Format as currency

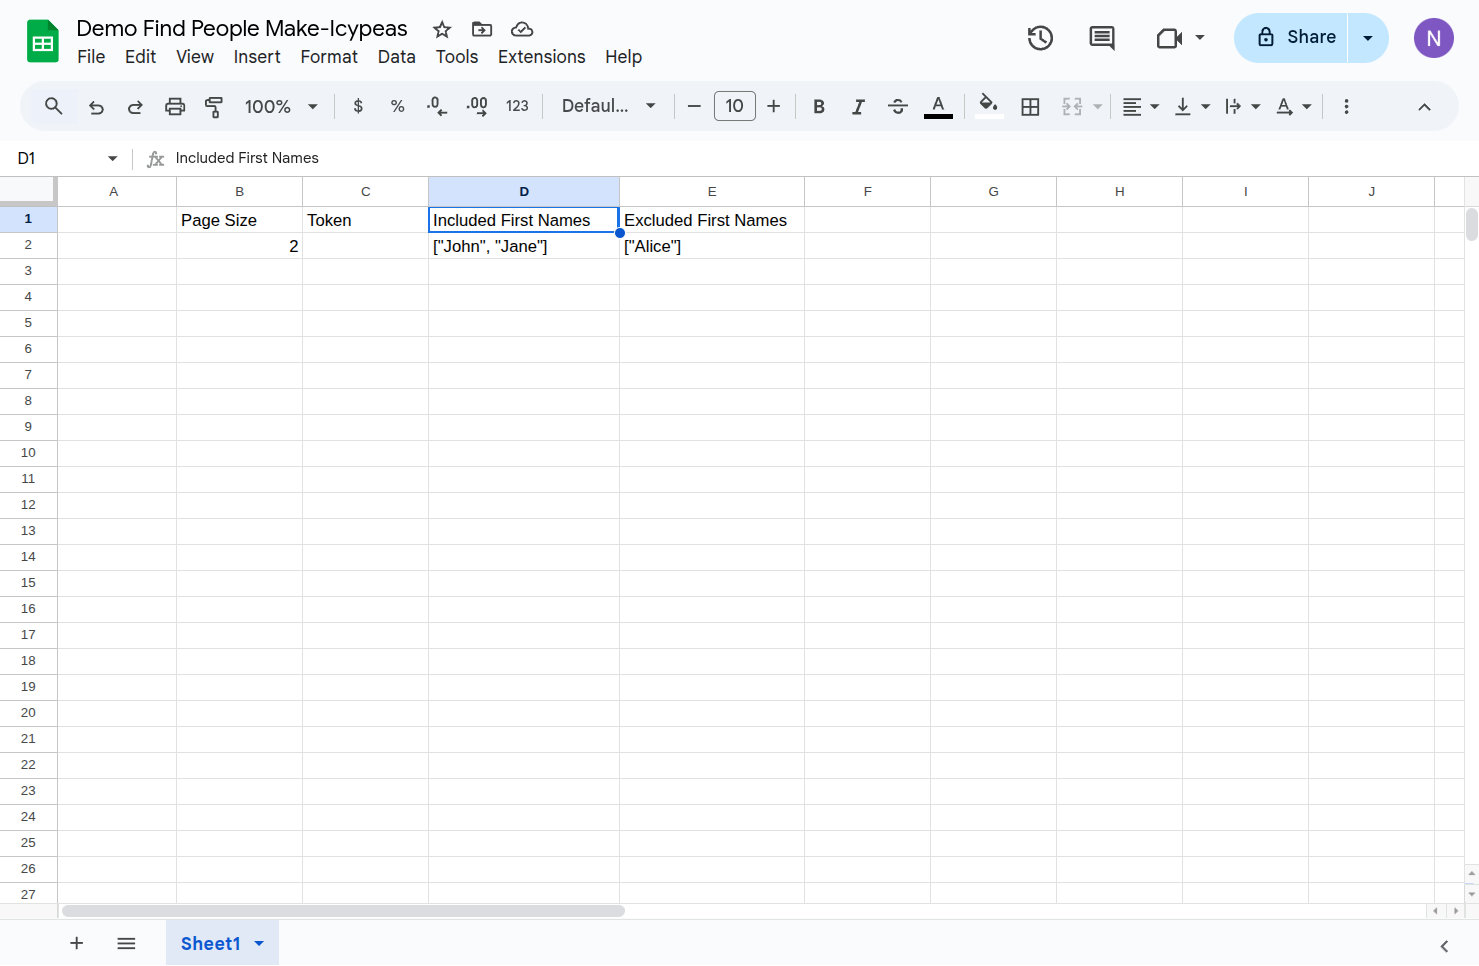click(358, 106)
